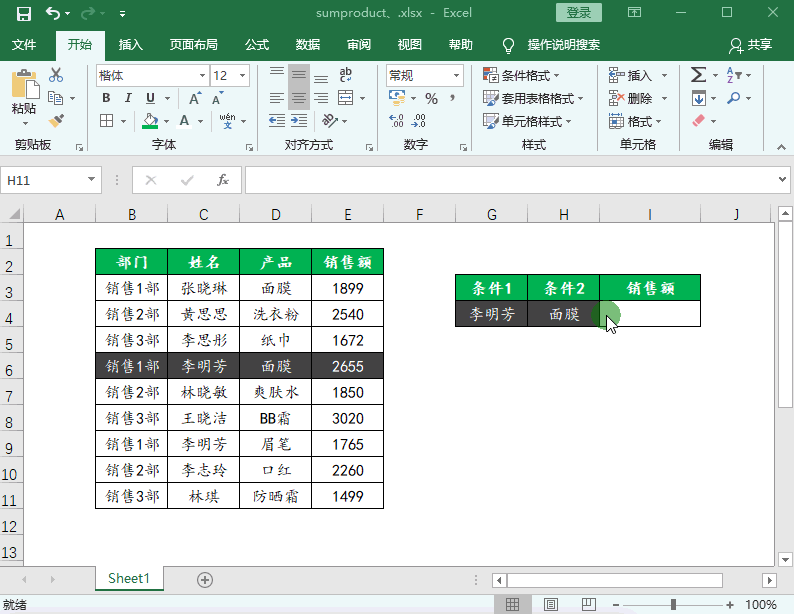
Task: Align text to middle vertically
Action: [x=299, y=75]
